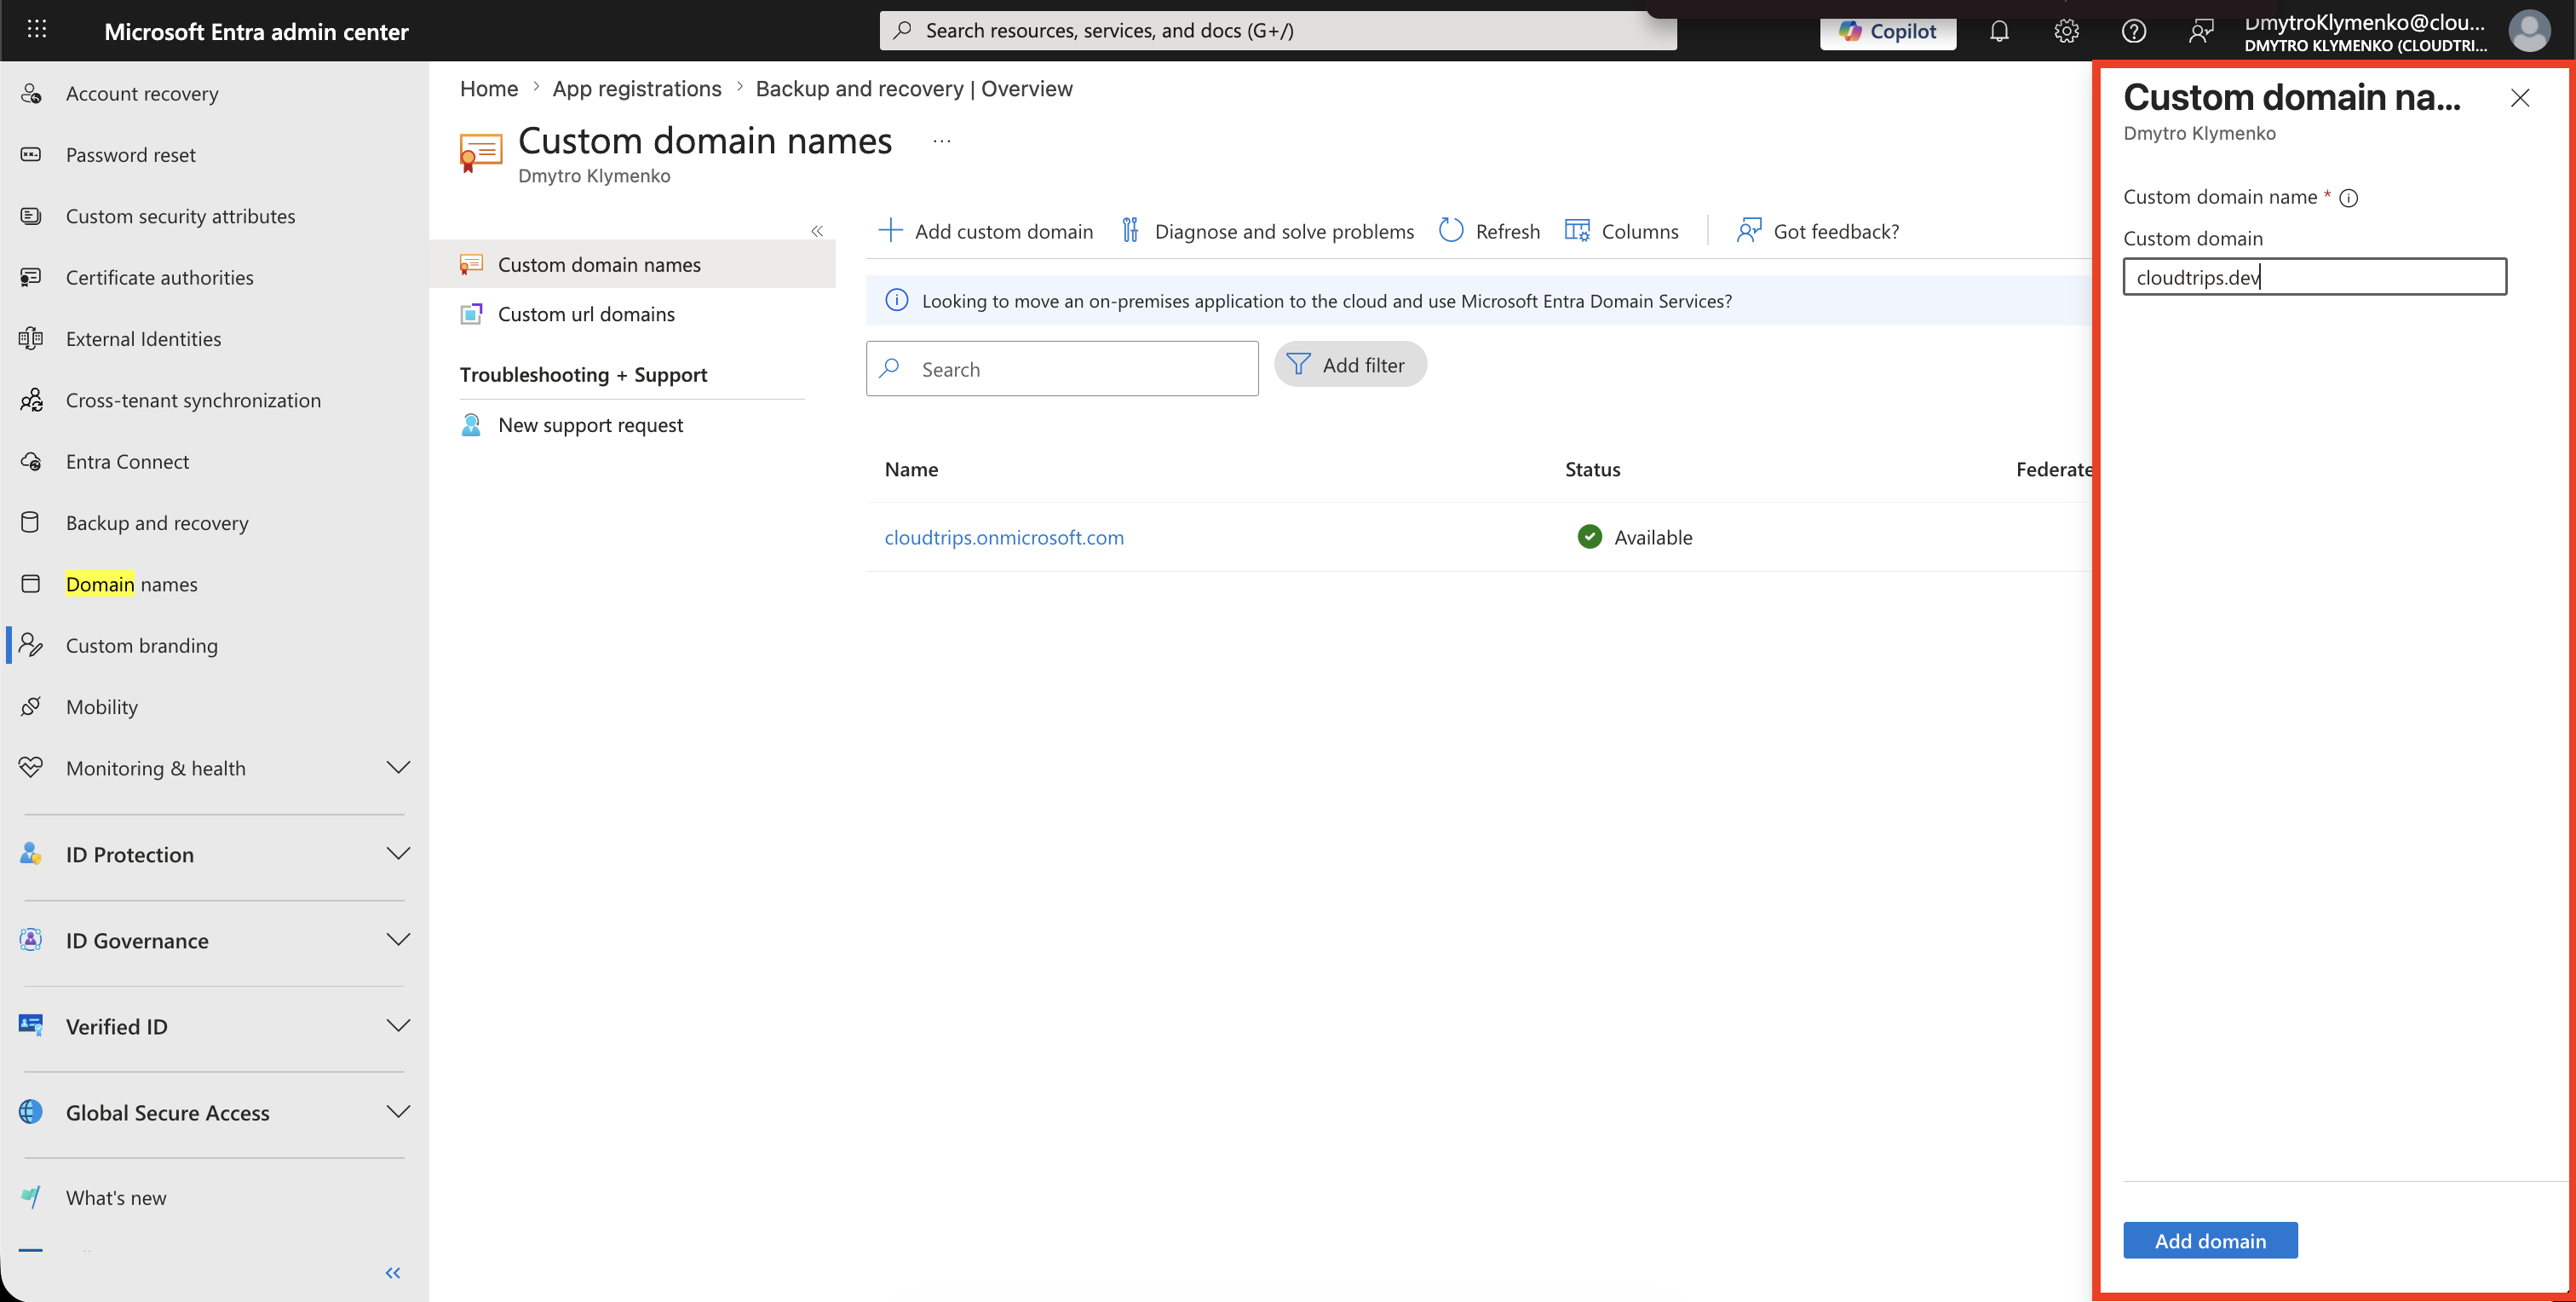Open Mobility in sidebar
Screen dimensions: 2576x1302
click(x=102, y=706)
